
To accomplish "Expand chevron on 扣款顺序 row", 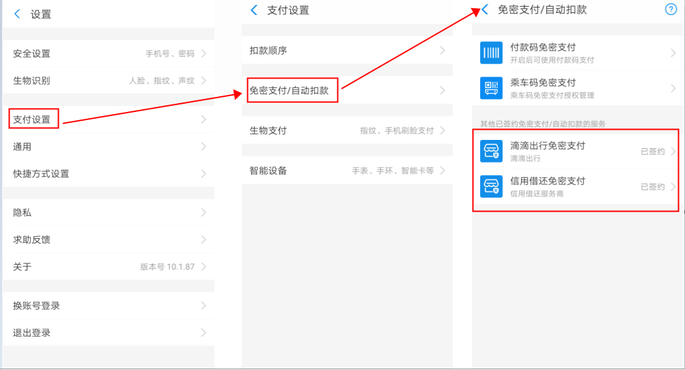I will pos(443,50).
